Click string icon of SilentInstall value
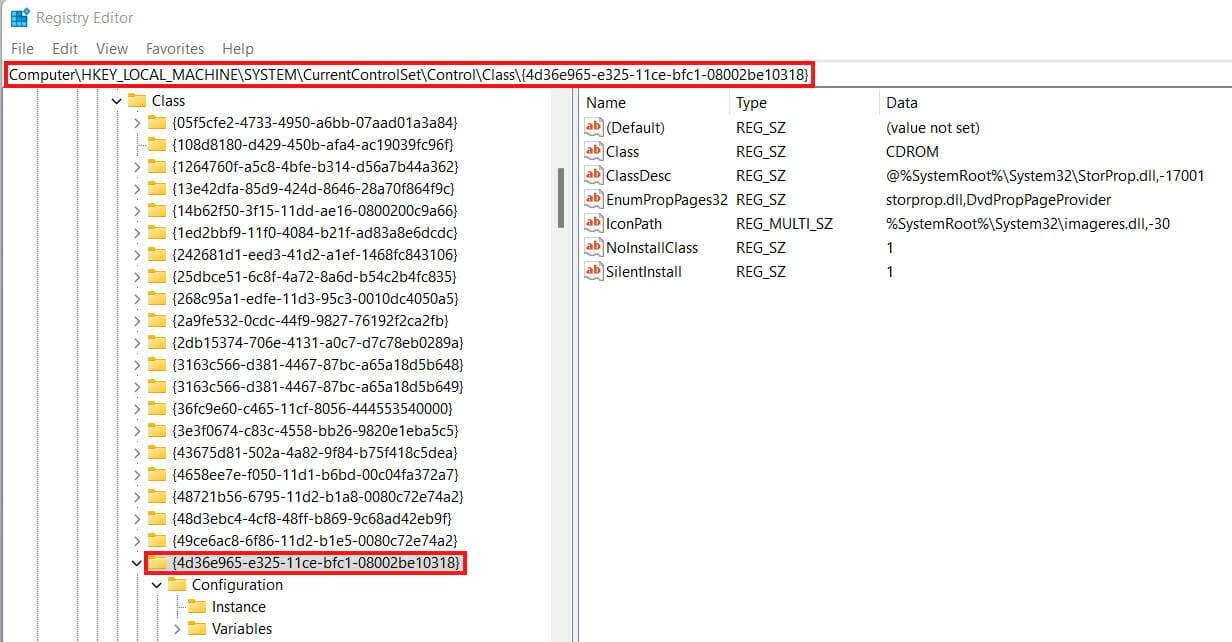 click(594, 272)
